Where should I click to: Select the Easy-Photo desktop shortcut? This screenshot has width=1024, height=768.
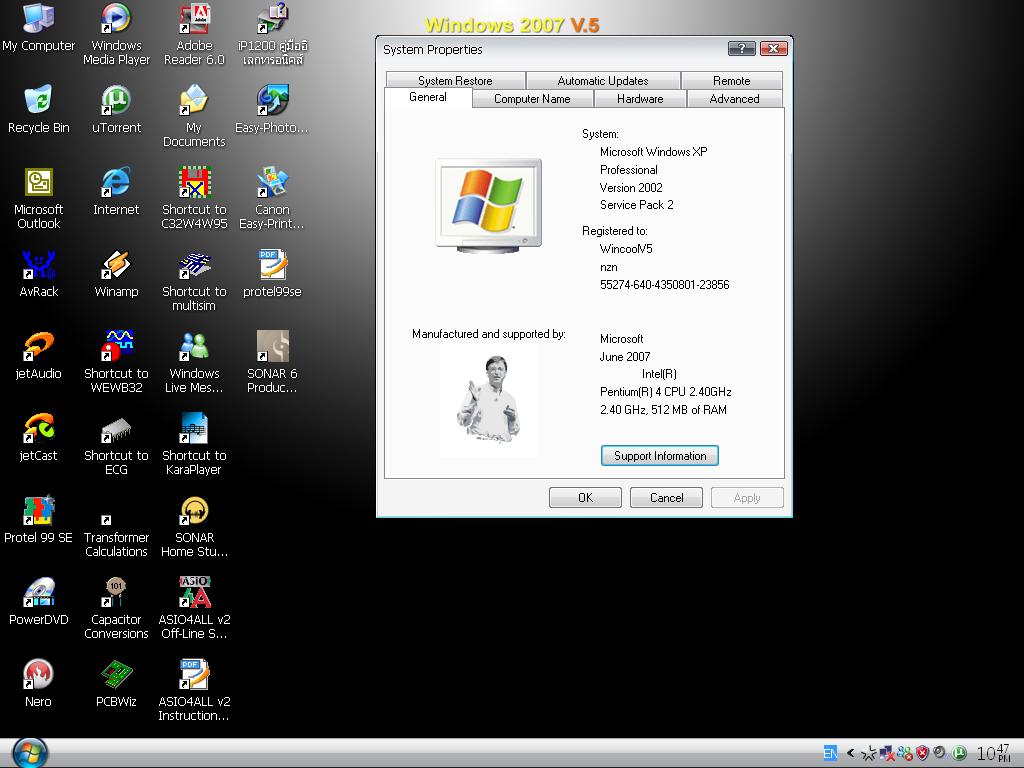pyautogui.click(x=272, y=110)
